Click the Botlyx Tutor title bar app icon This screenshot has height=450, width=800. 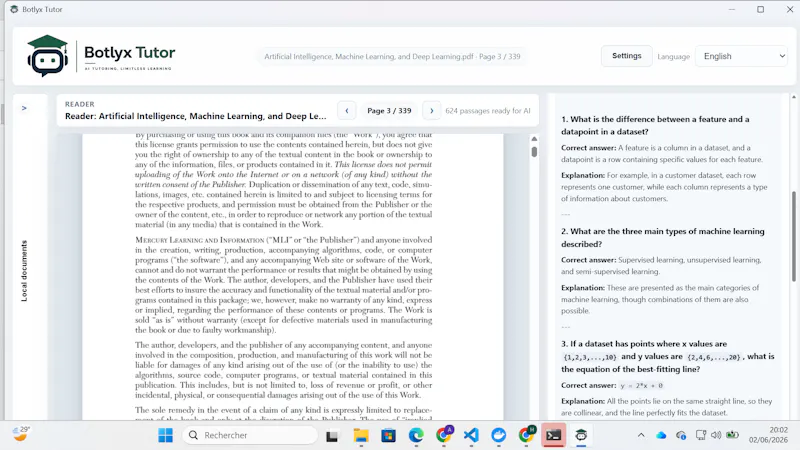coord(14,9)
